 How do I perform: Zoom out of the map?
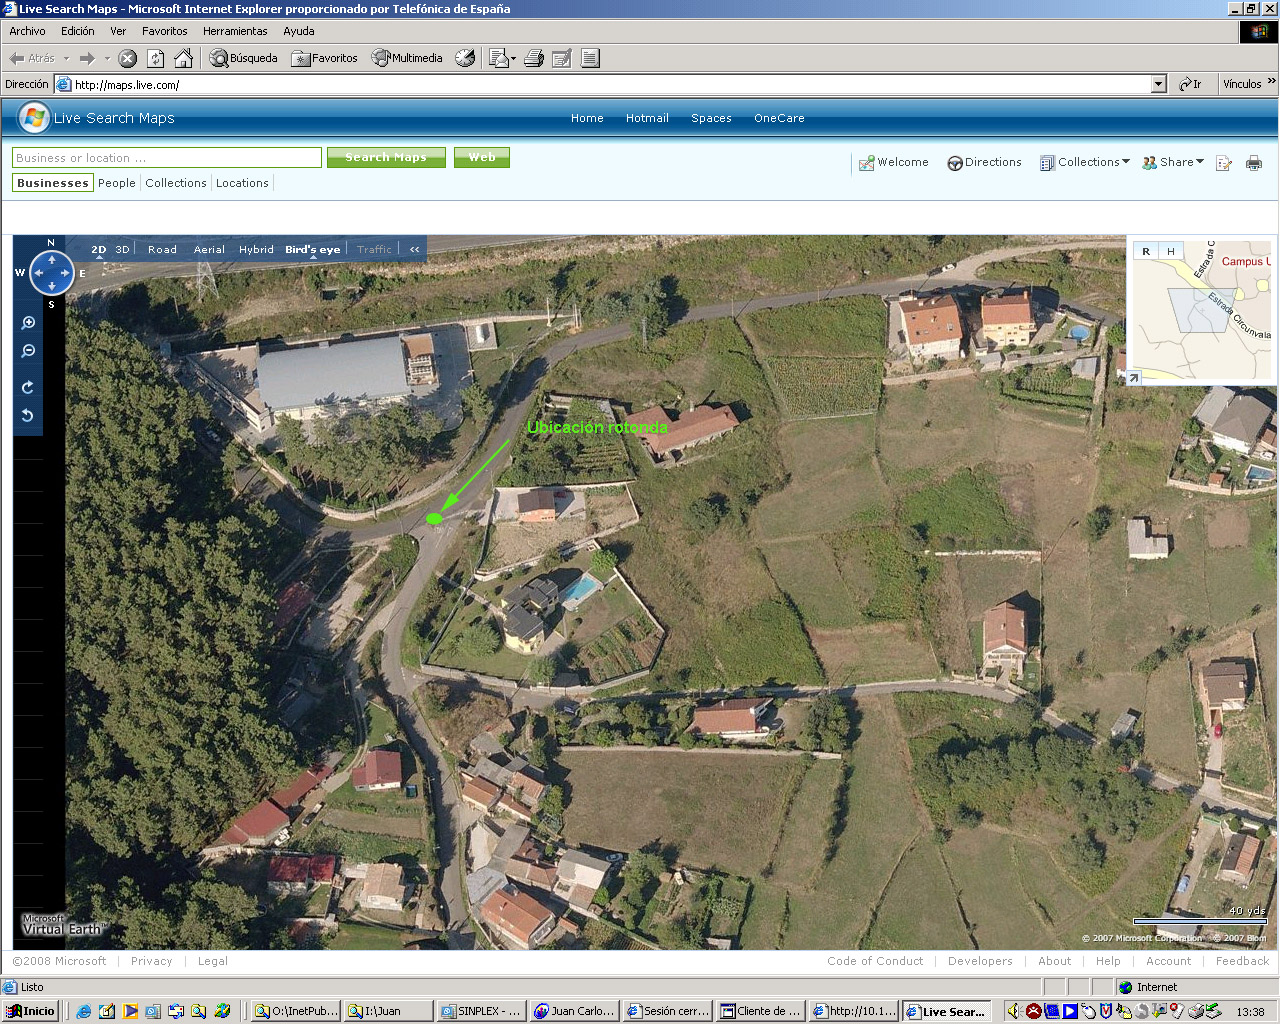(28, 351)
